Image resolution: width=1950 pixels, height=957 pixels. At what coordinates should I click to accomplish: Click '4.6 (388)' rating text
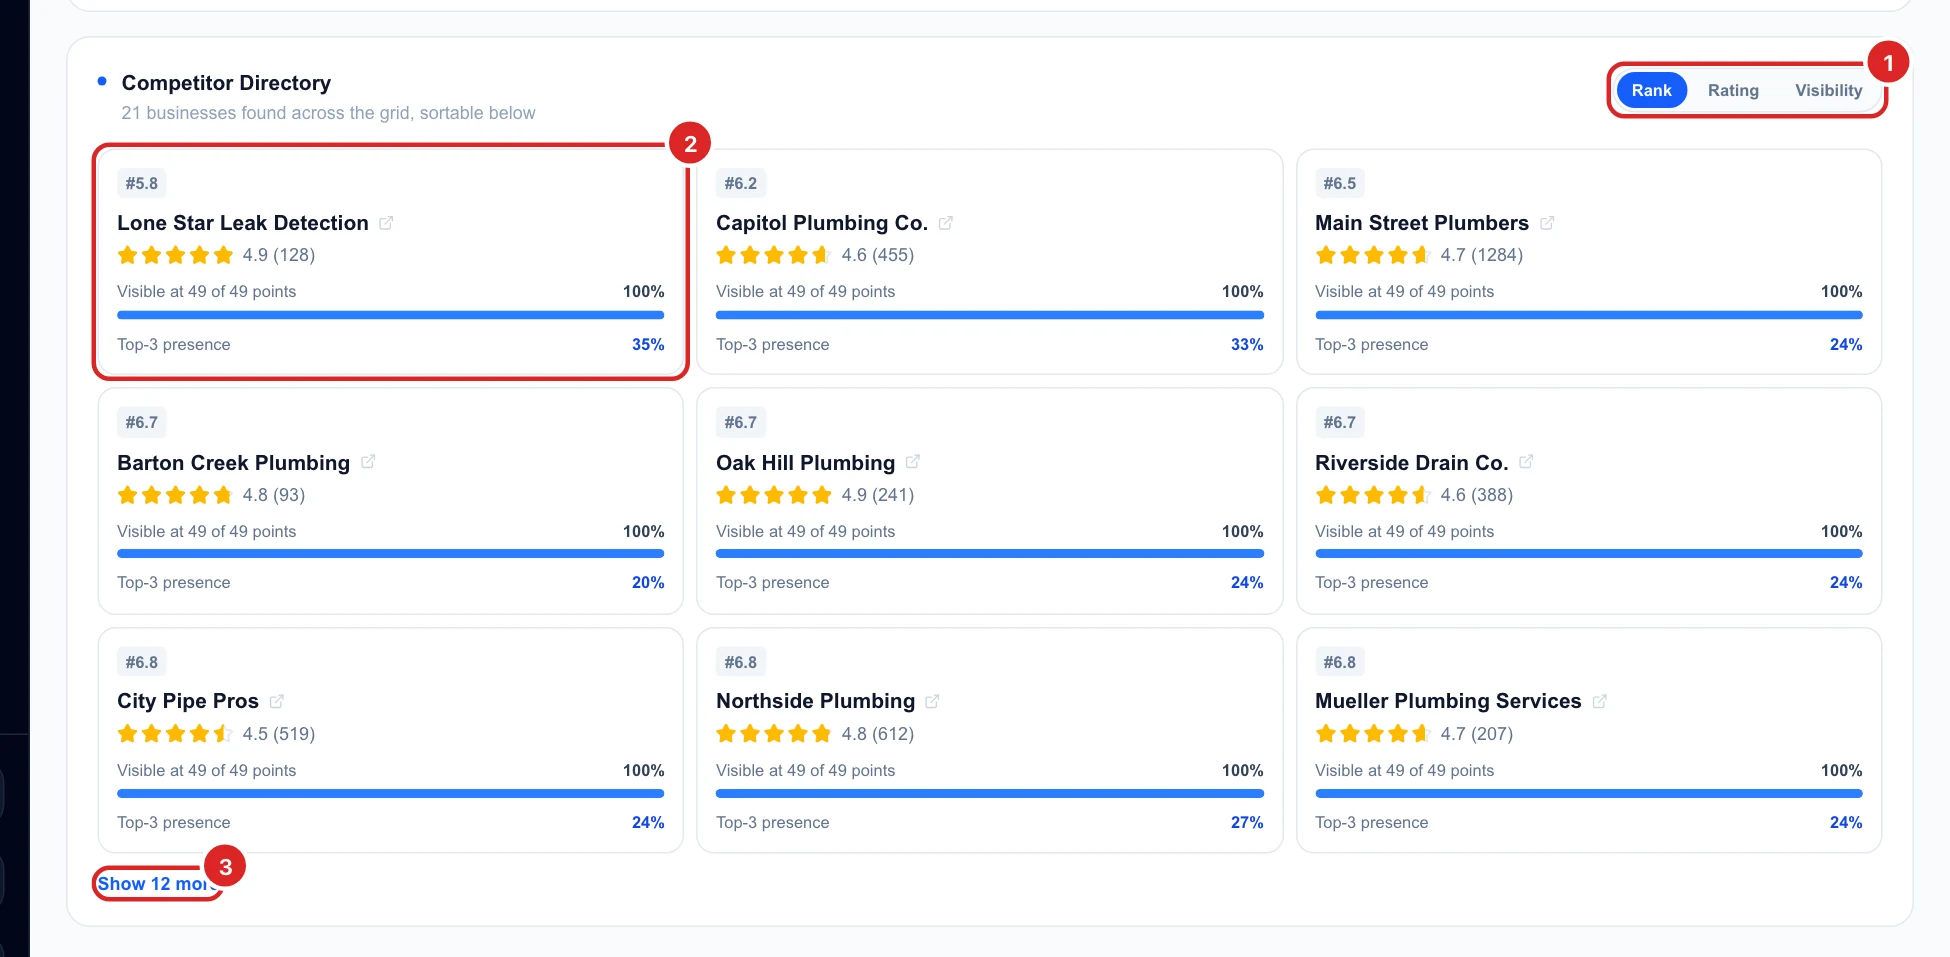1477,495
